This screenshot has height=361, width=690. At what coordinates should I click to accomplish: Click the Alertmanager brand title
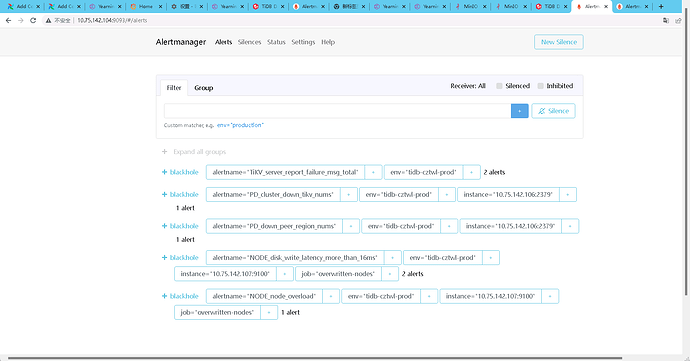(x=181, y=42)
